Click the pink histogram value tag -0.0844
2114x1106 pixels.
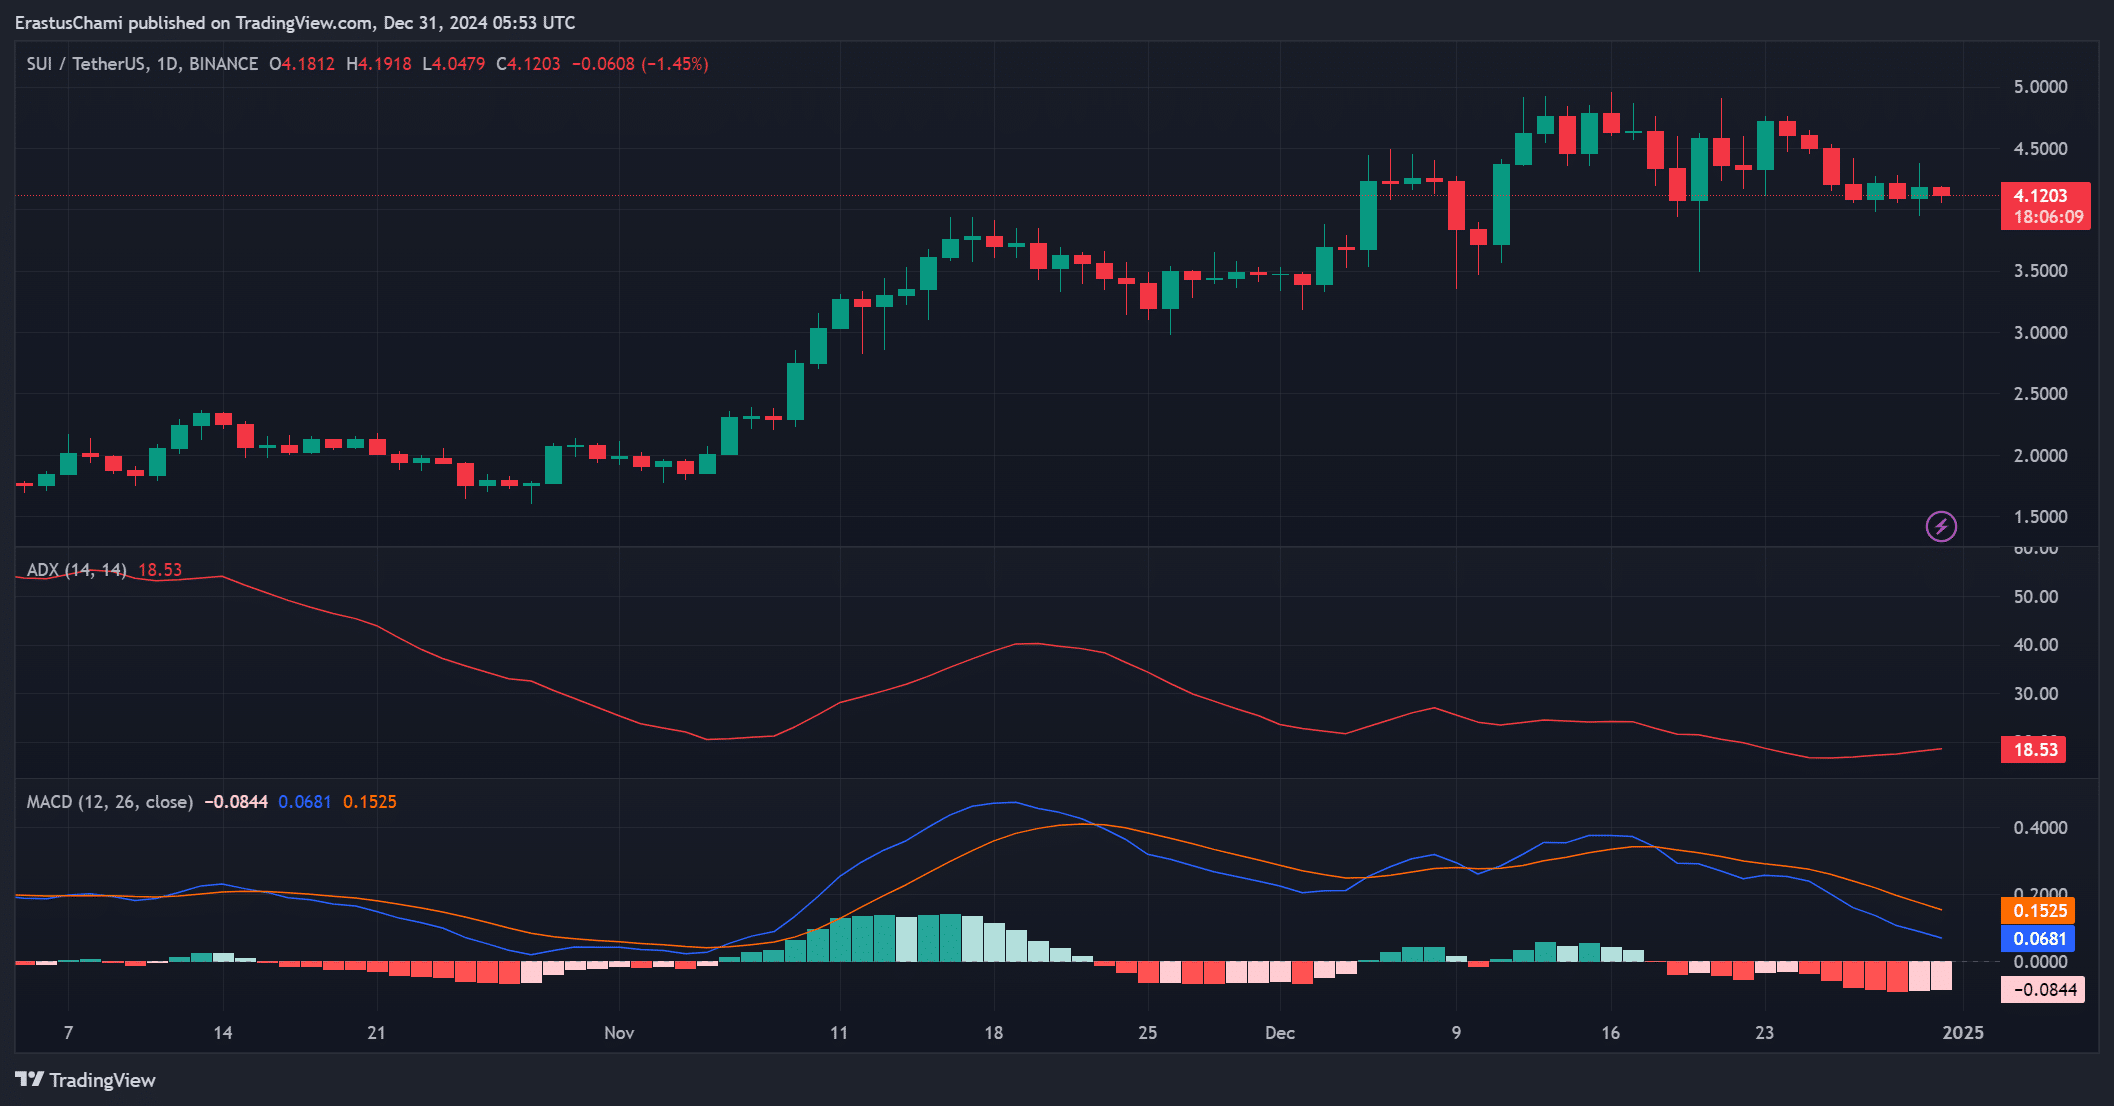click(2043, 990)
